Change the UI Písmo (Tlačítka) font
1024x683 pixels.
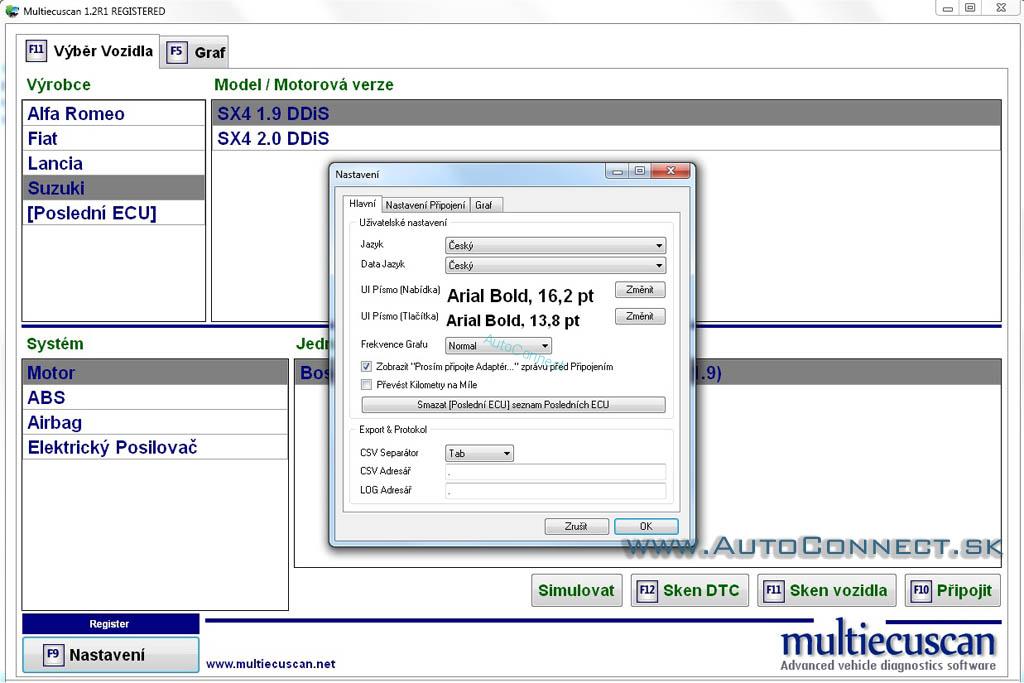(x=640, y=317)
